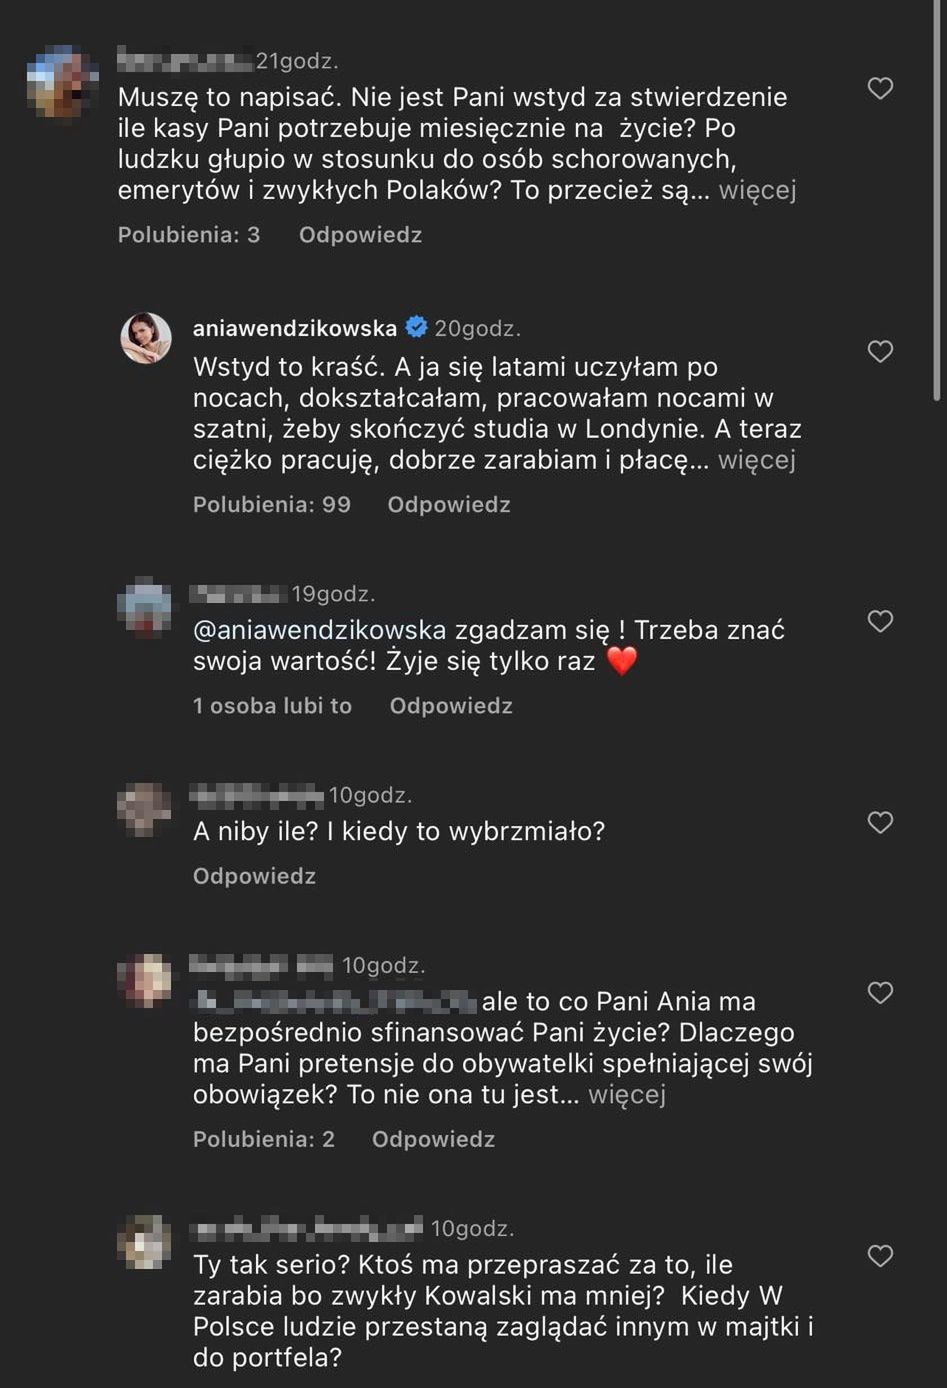This screenshot has height=1388, width=947.
Task: Click the blue verified badge
Action: [x=416, y=328]
